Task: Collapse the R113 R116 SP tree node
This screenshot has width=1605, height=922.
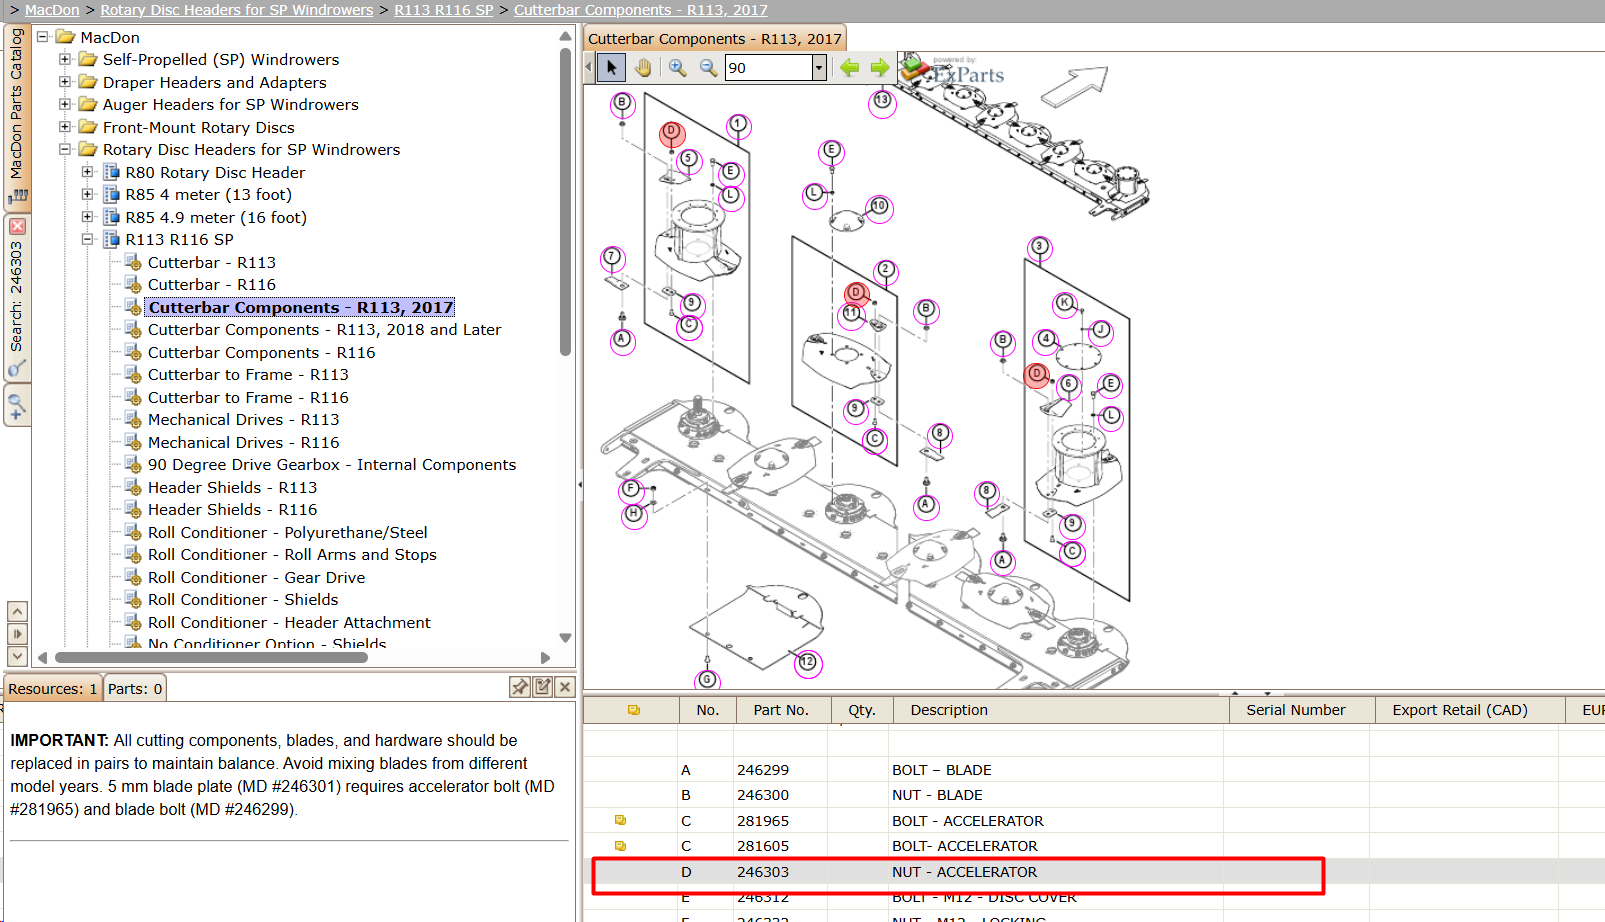Action: [87, 240]
